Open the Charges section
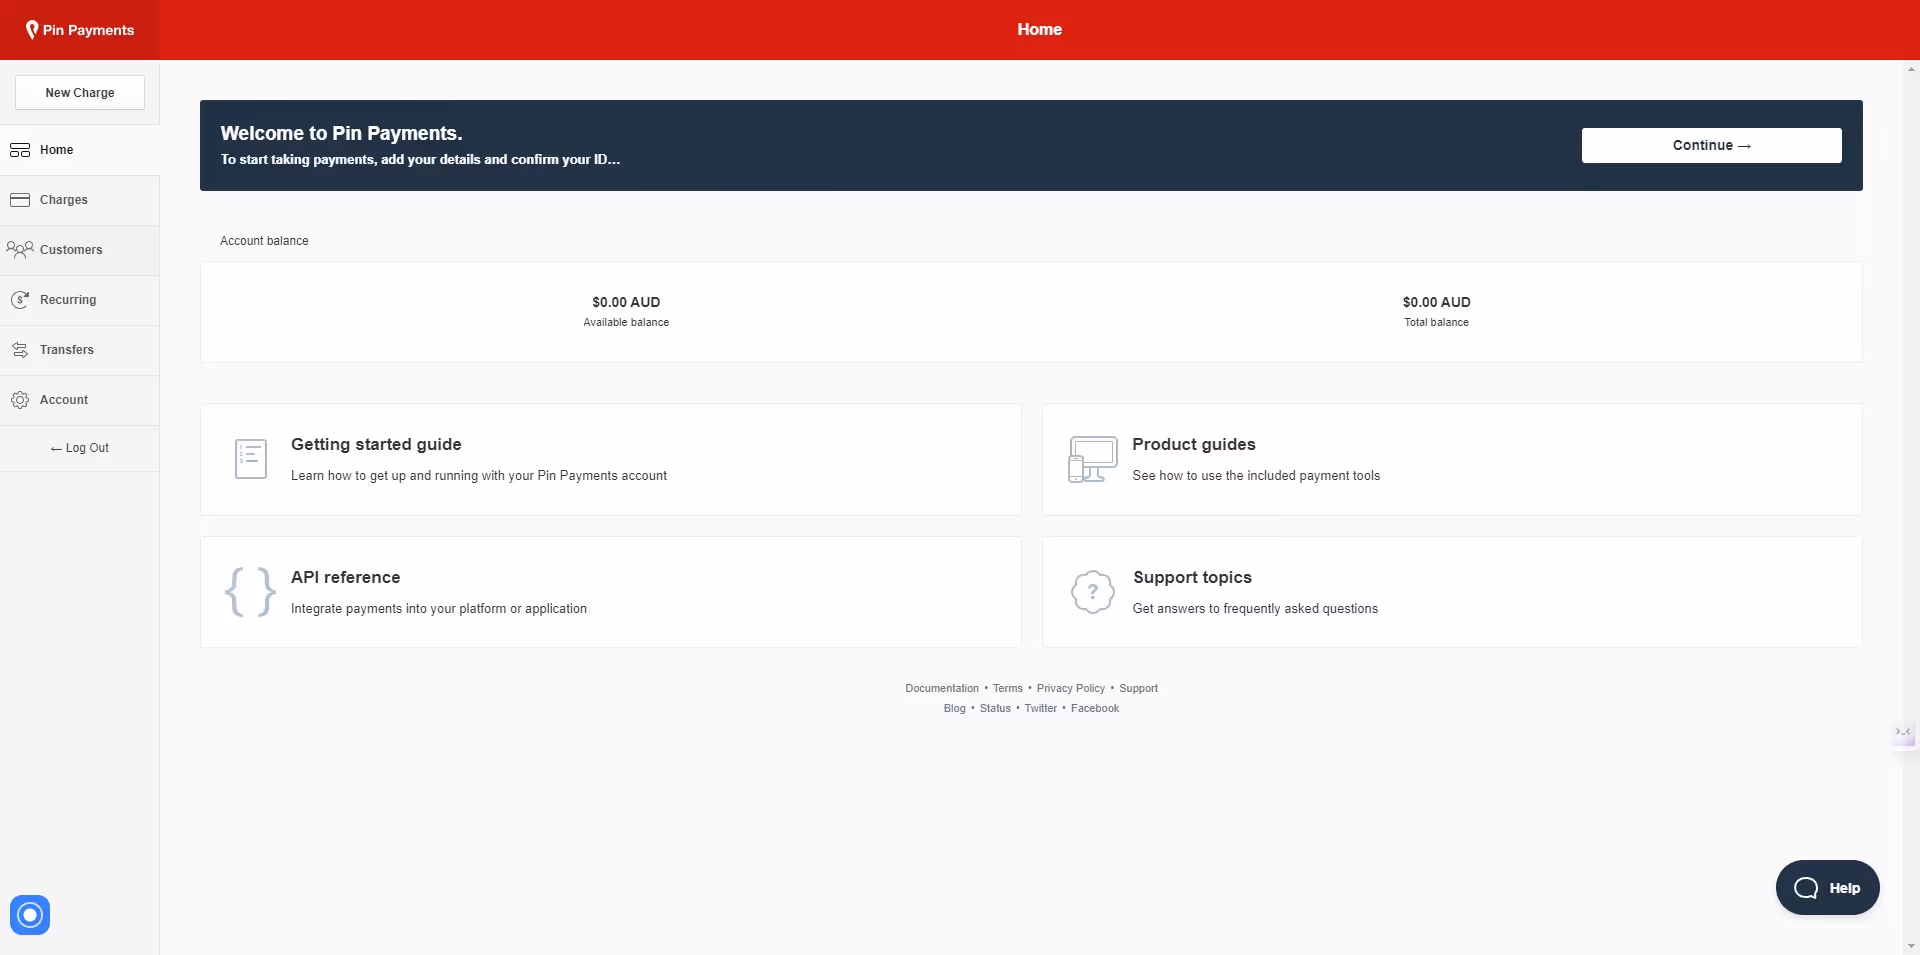 [x=80, y=200]
